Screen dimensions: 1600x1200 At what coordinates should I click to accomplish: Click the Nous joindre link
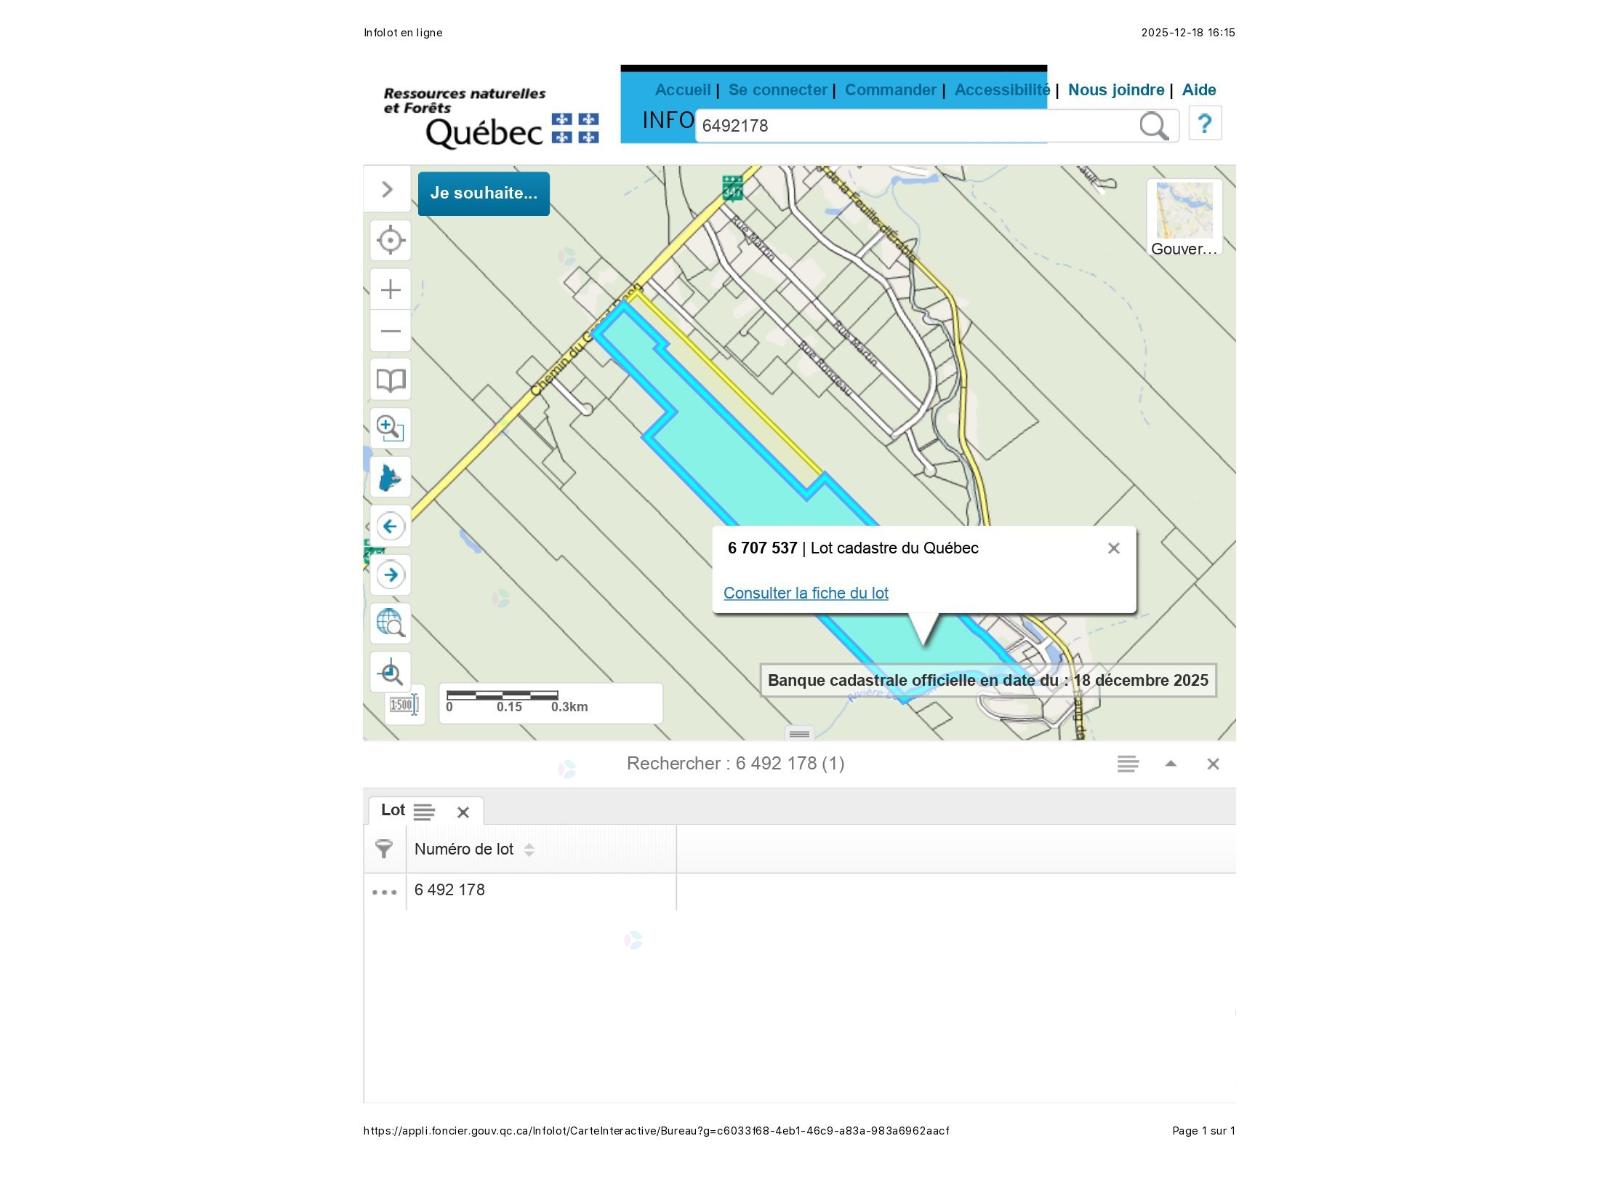click(1116, 90)
